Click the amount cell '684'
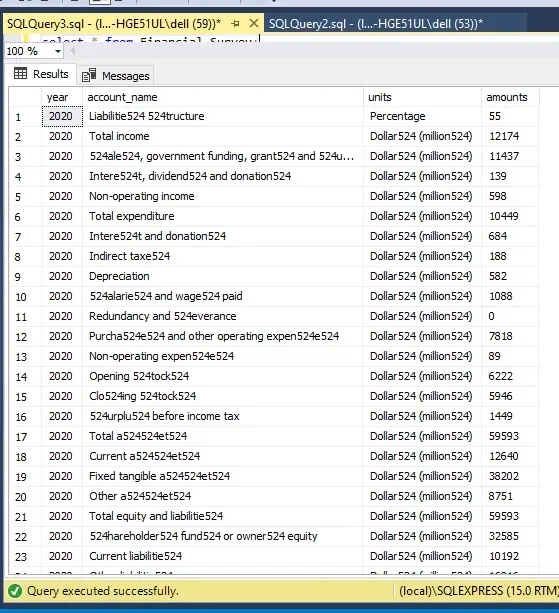The image size is (559, 613). coord(510,237)
